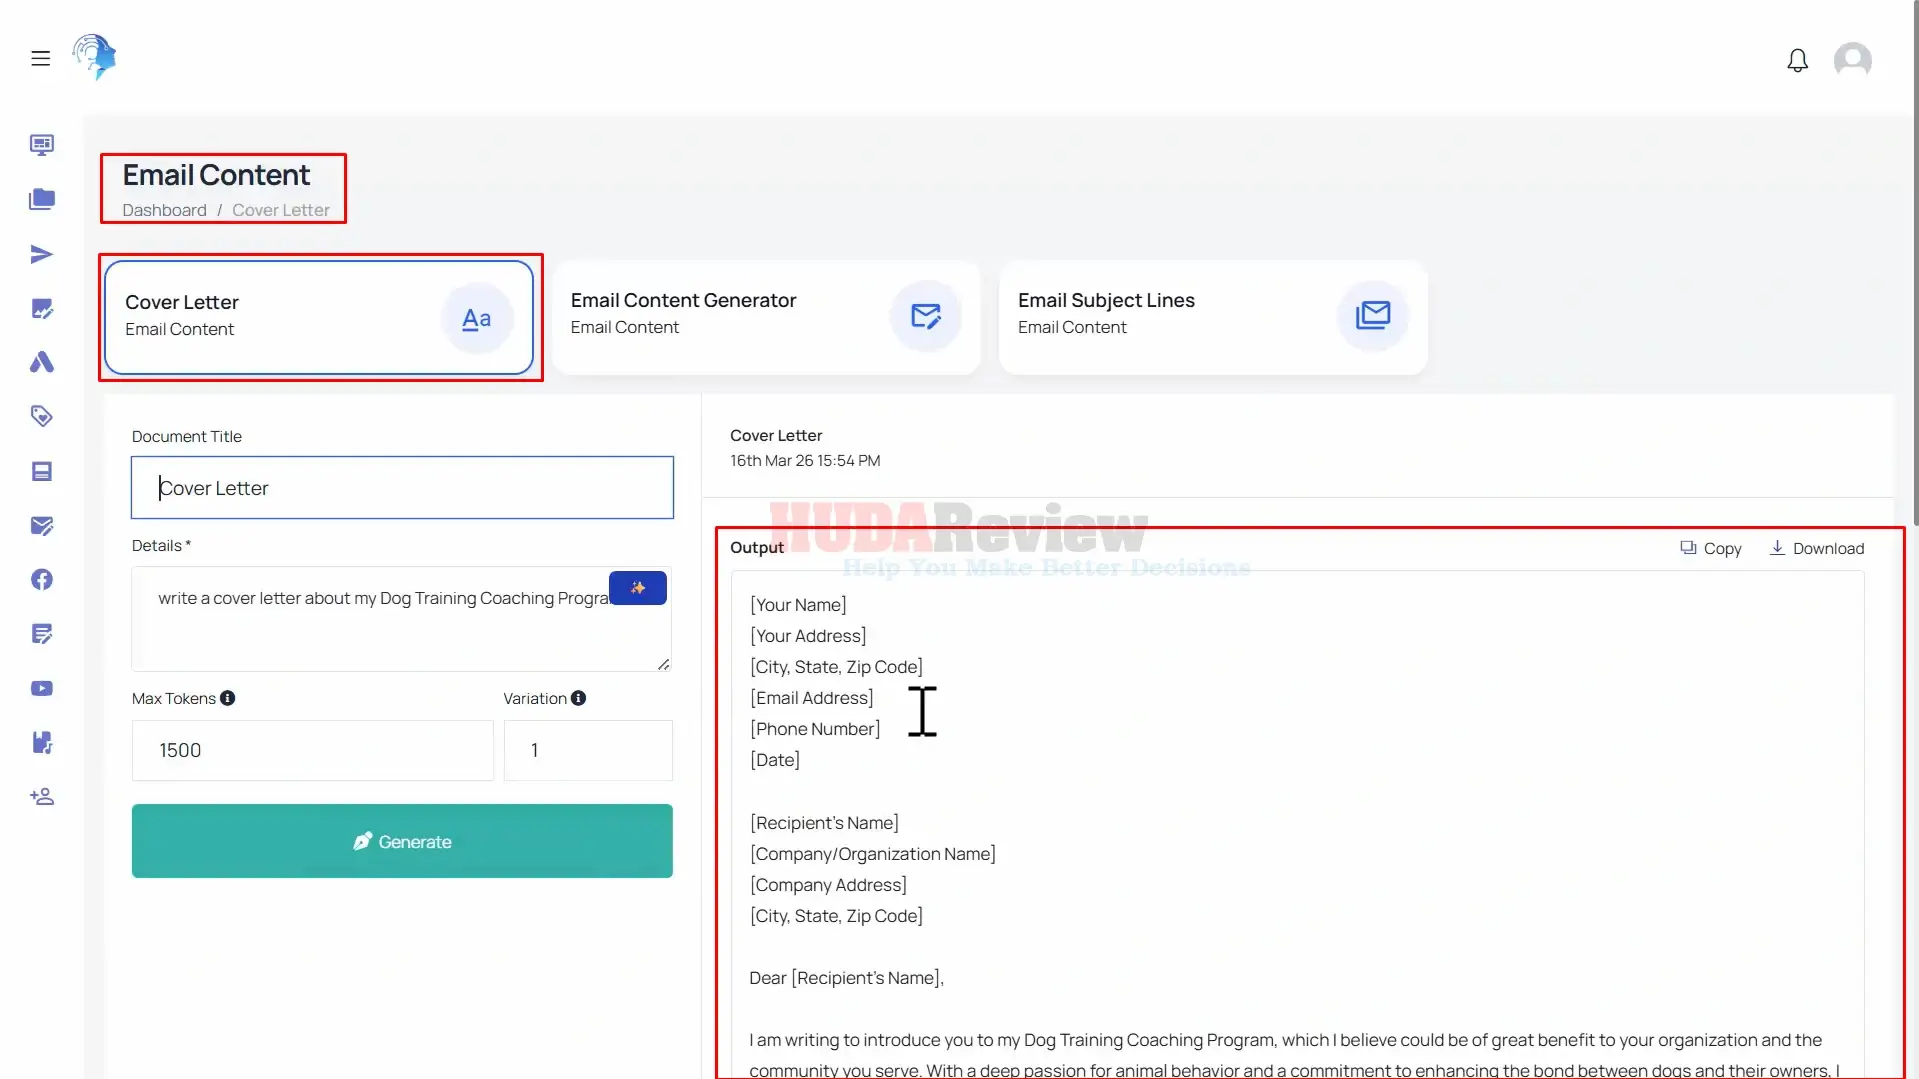The height and width of the screenshot is (1079, 1919).
Task: Click the '[Company Address]' line in output
Action: (x=828, y=885)
